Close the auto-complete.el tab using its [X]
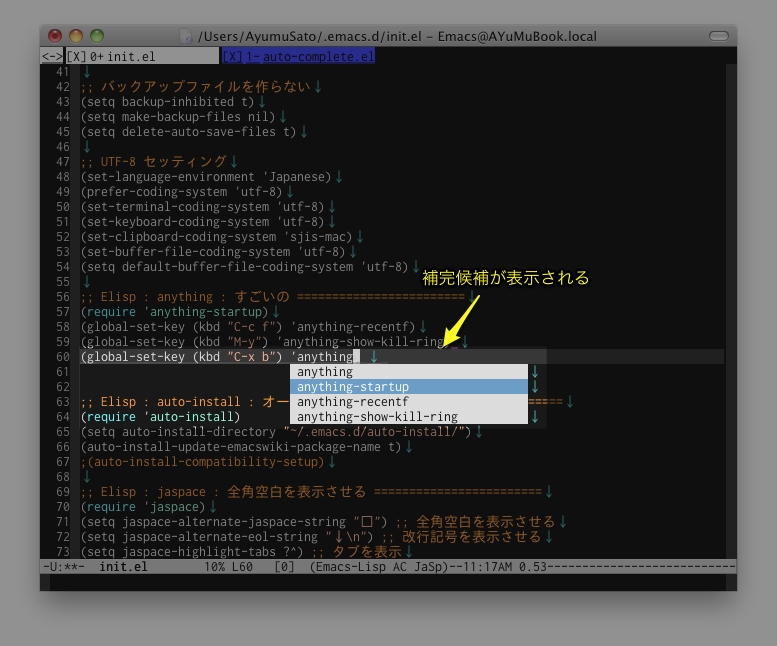This screenshot has height=646, width=777. (x=232, y=57)
